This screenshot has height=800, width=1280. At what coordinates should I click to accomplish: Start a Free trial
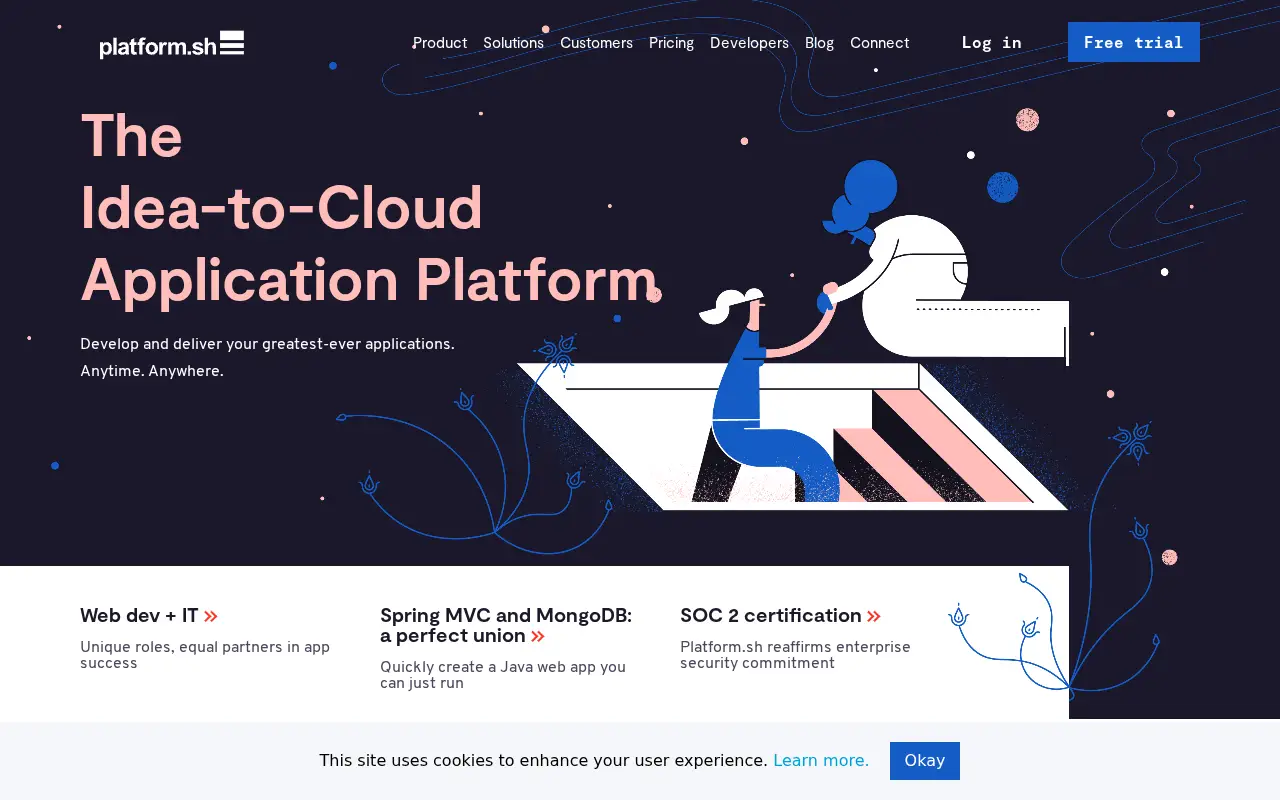point(1133,42)
